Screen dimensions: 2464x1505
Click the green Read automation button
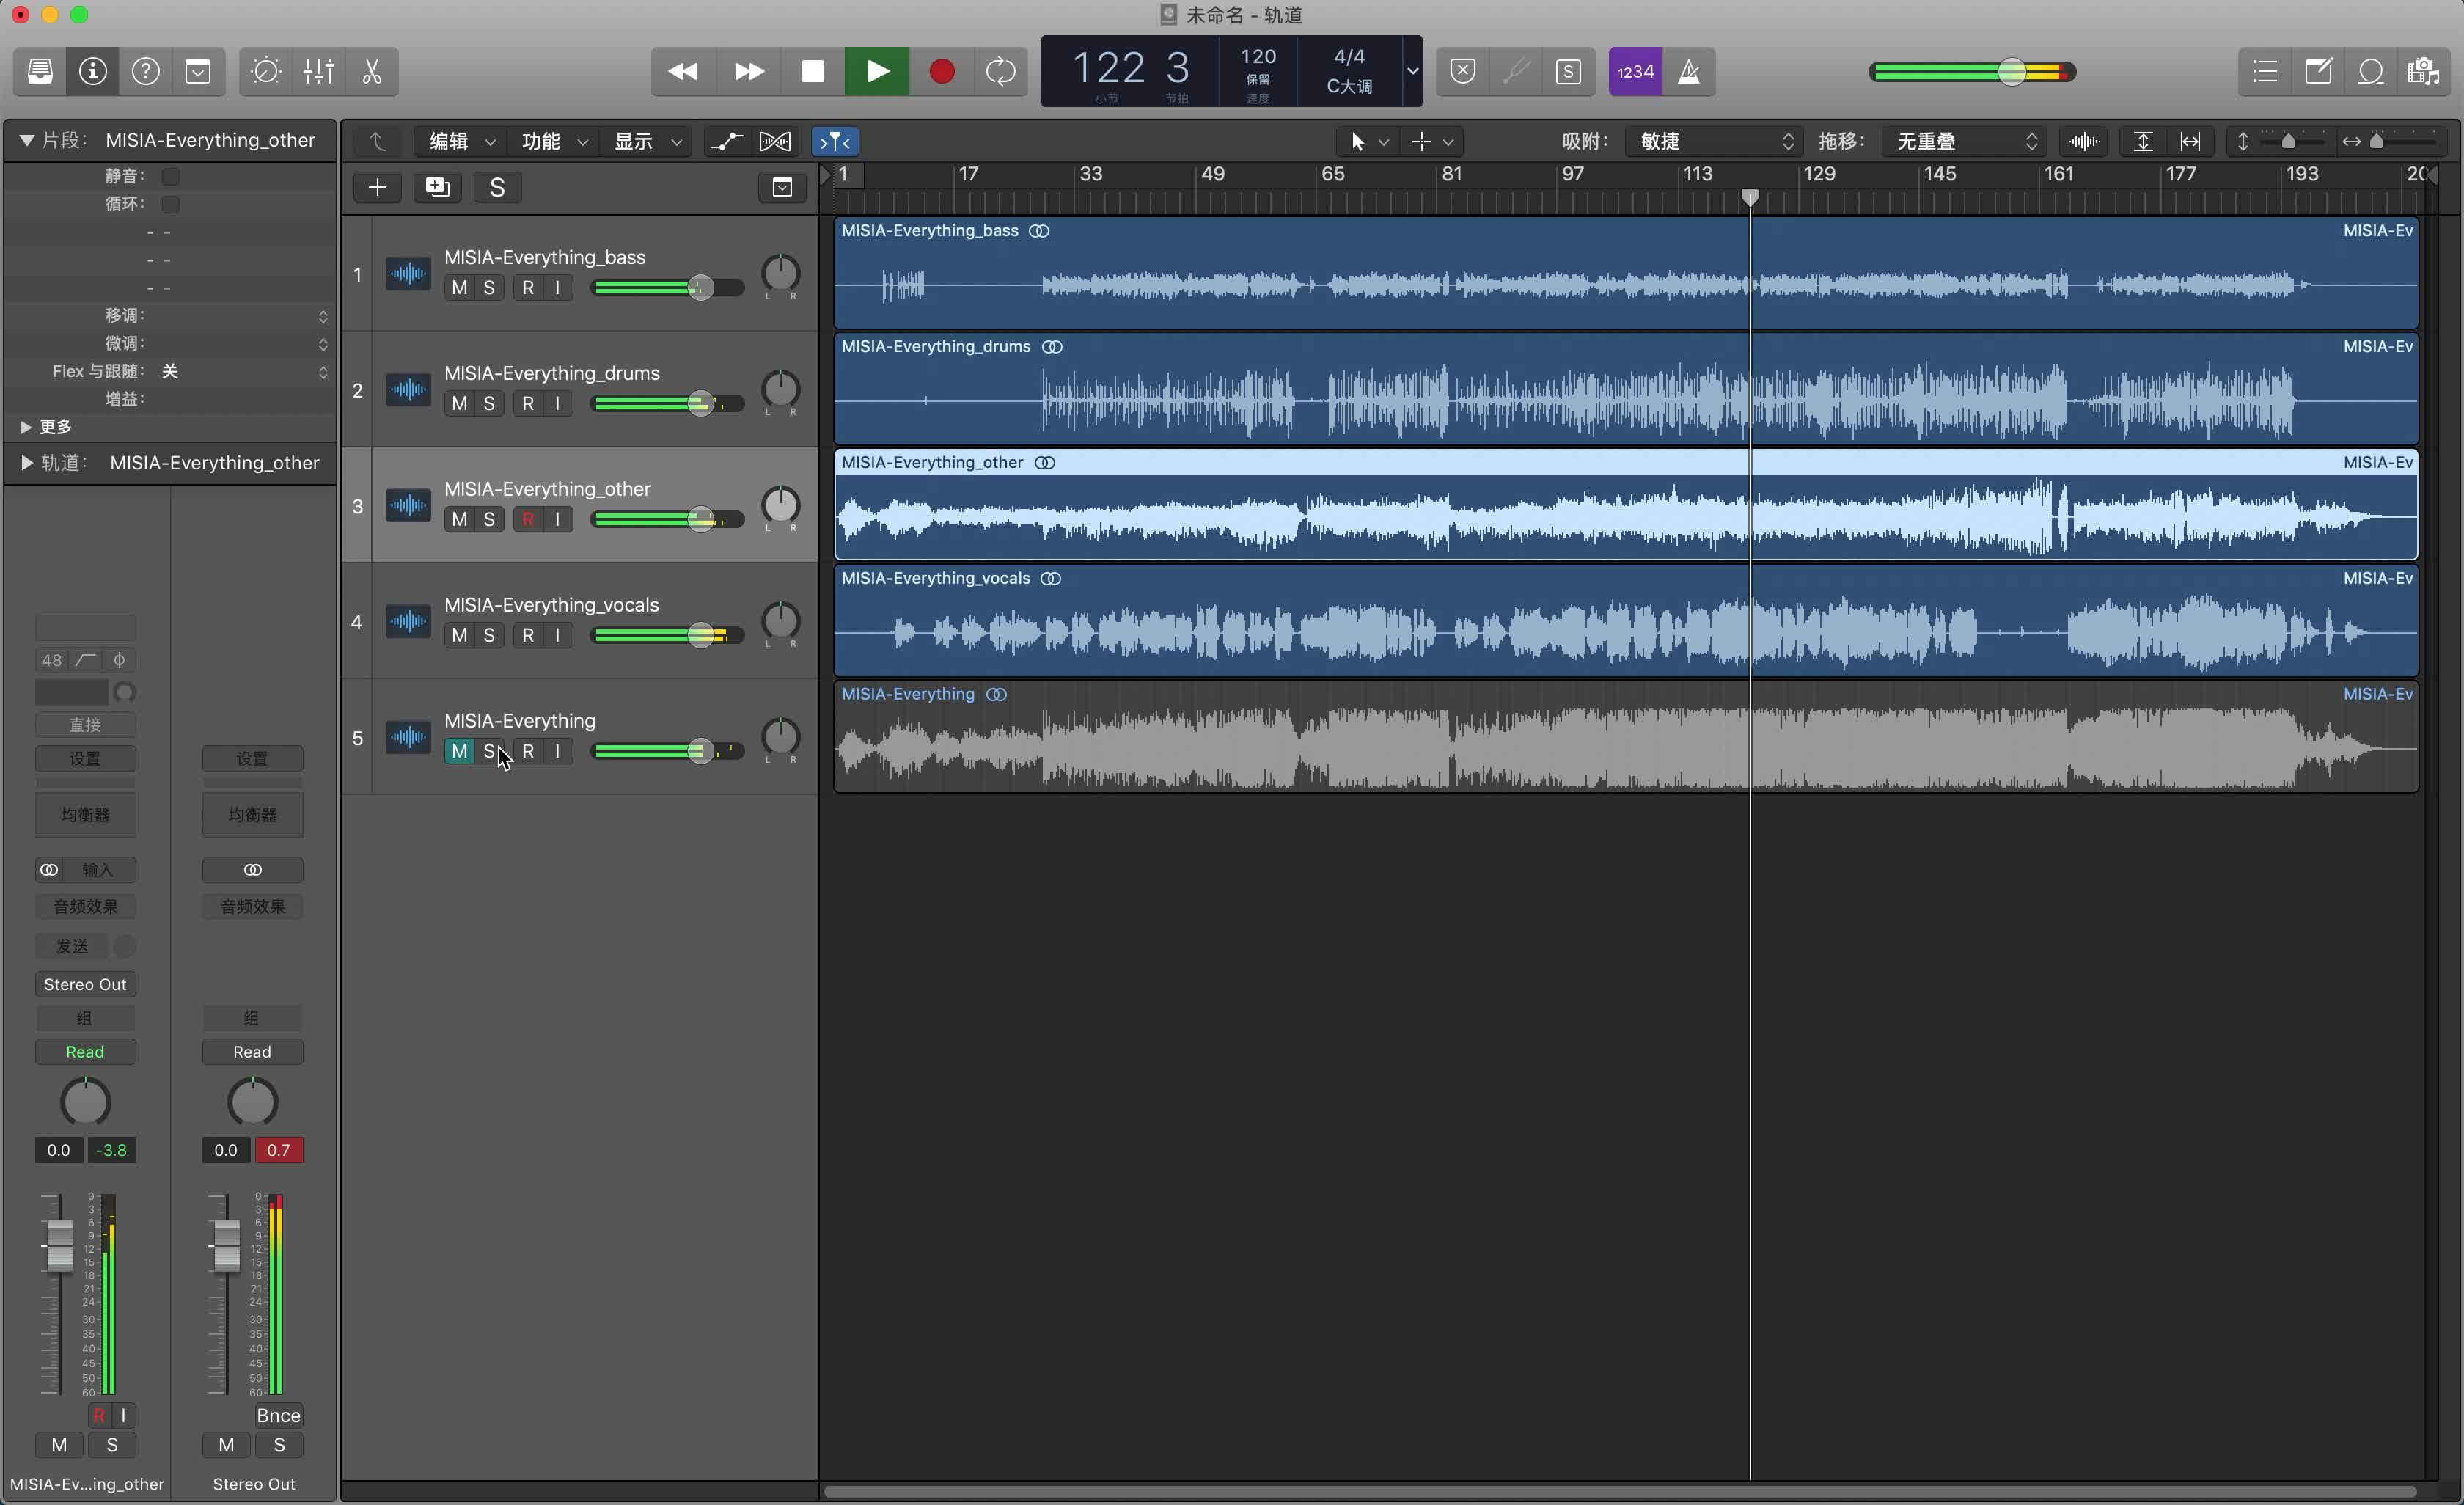click(x=85, y=1052)
